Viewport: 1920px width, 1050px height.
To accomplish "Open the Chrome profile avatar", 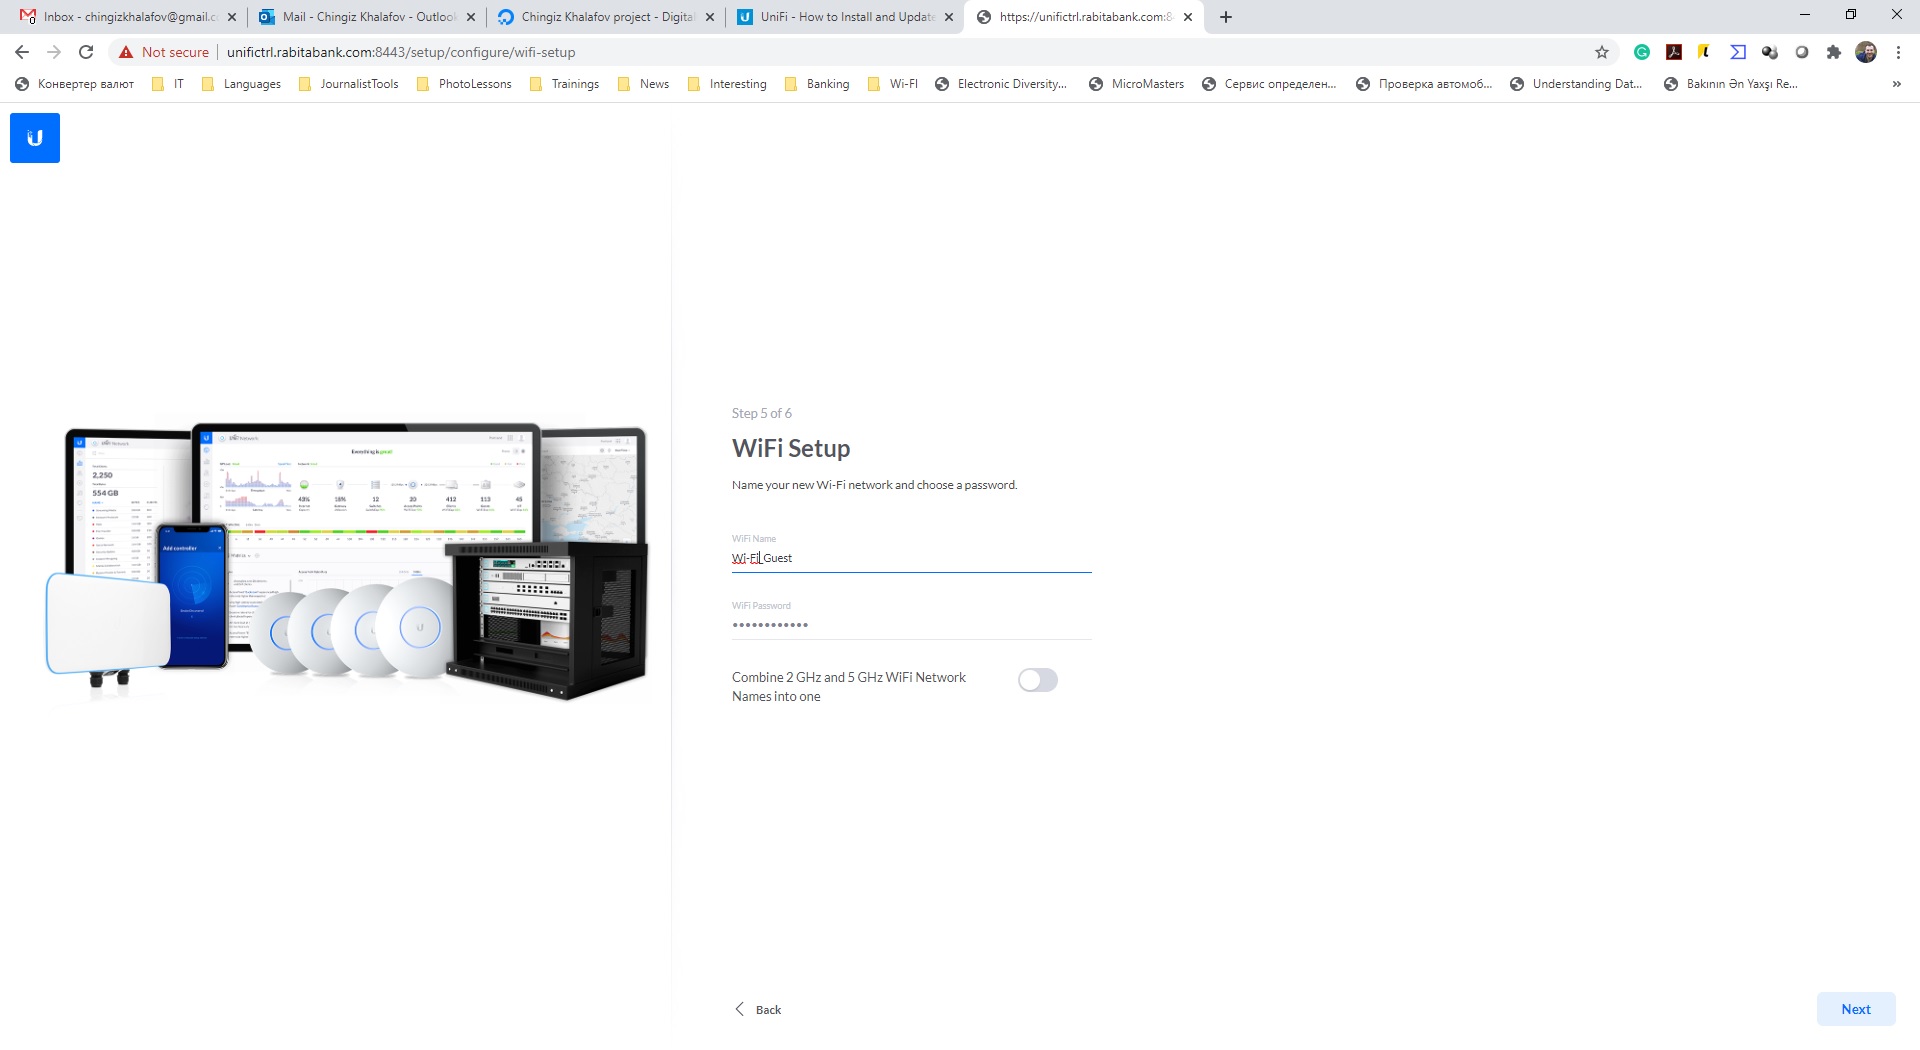I will tap(1866, 52).
